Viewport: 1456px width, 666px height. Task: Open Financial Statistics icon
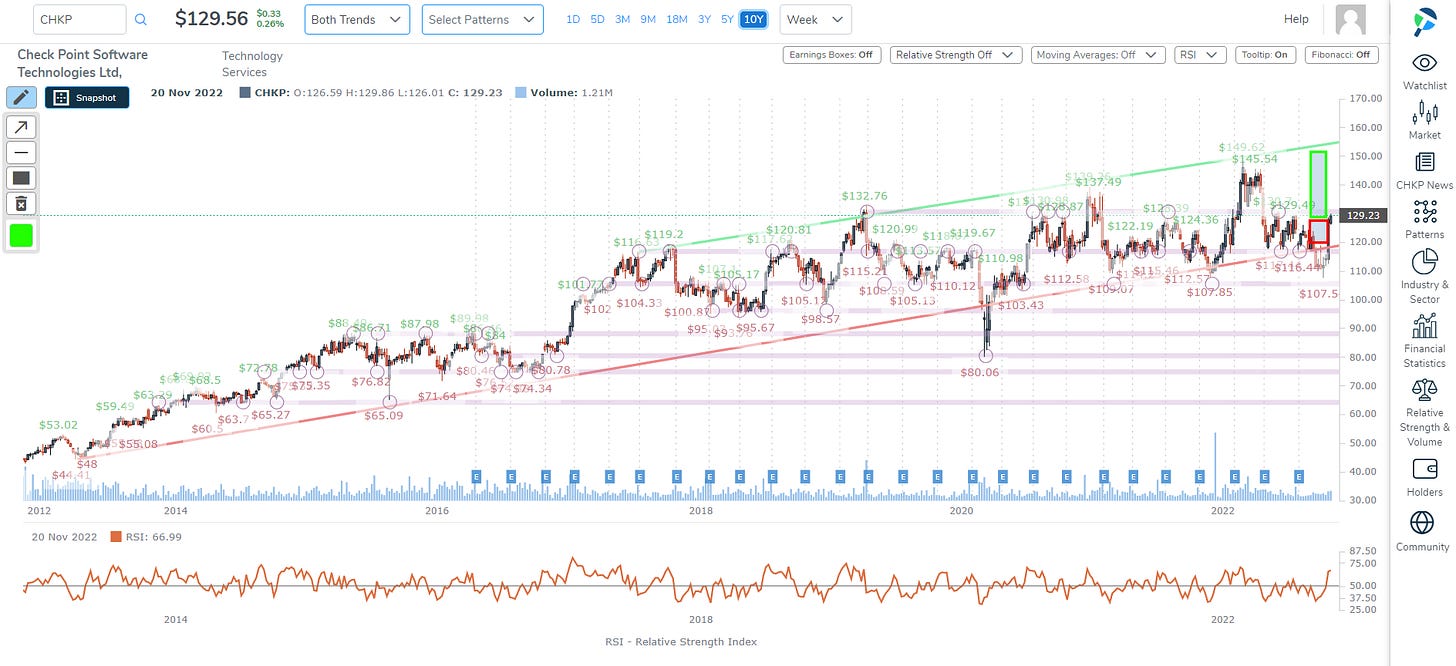point(1424,326)
